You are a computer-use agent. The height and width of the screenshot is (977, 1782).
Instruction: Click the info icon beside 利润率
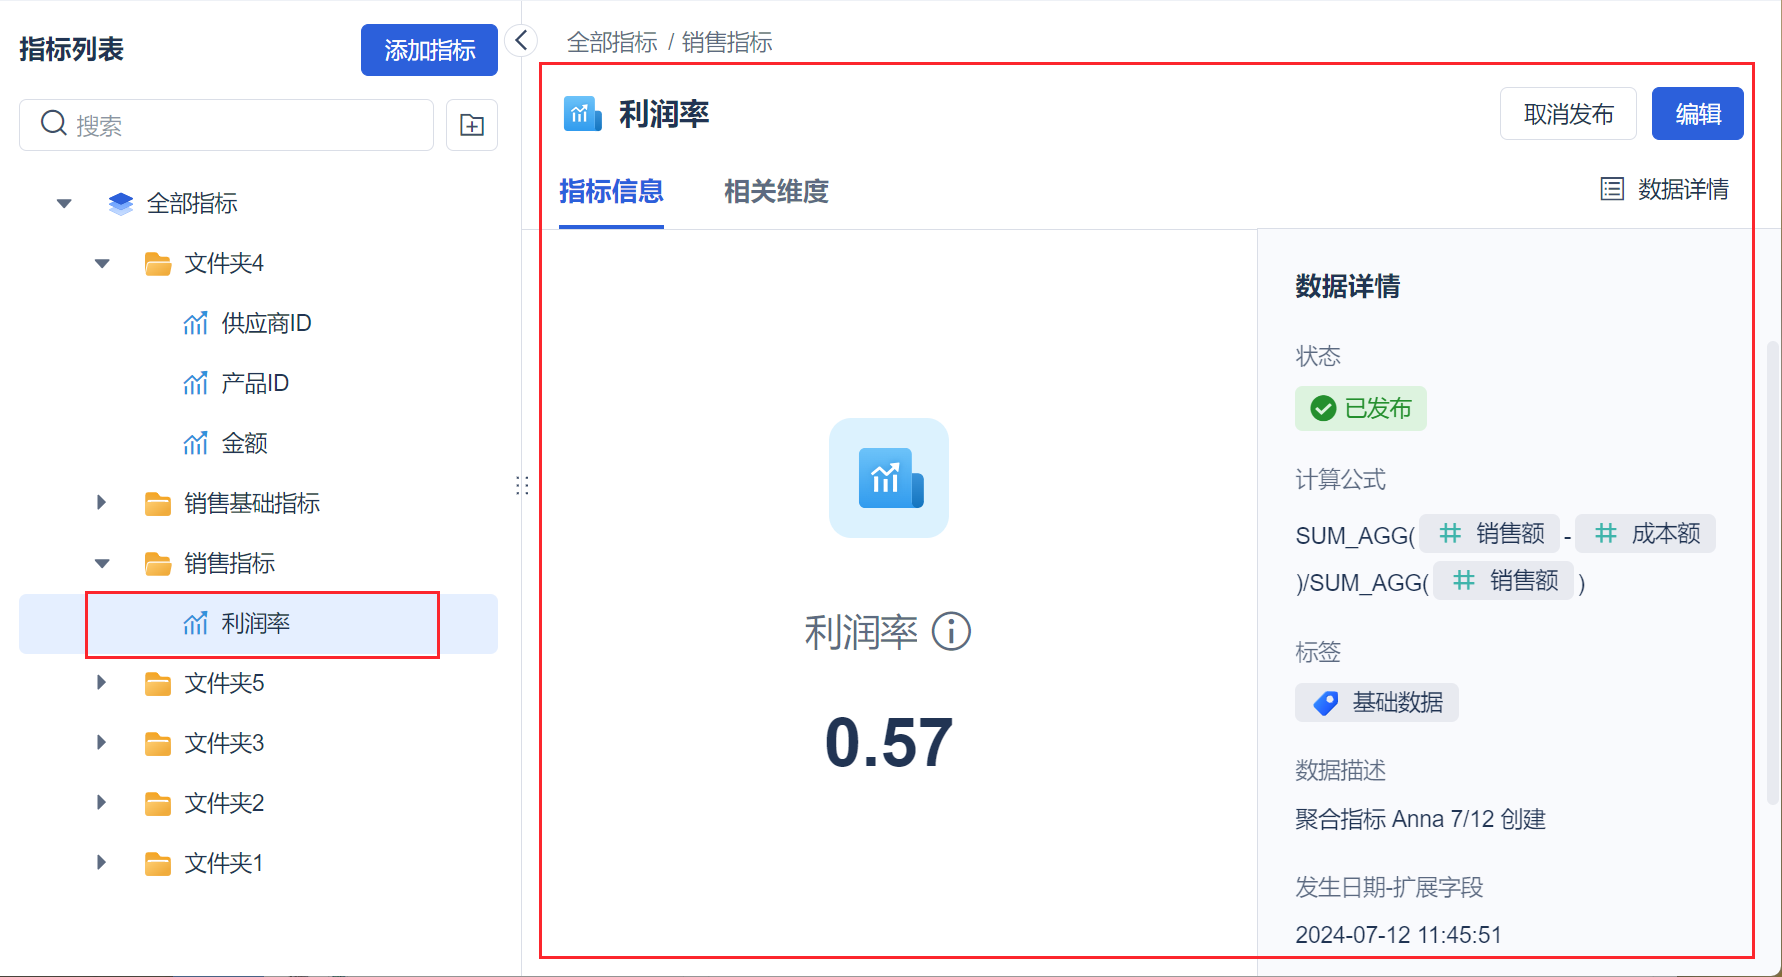click(x=951, y=632)
